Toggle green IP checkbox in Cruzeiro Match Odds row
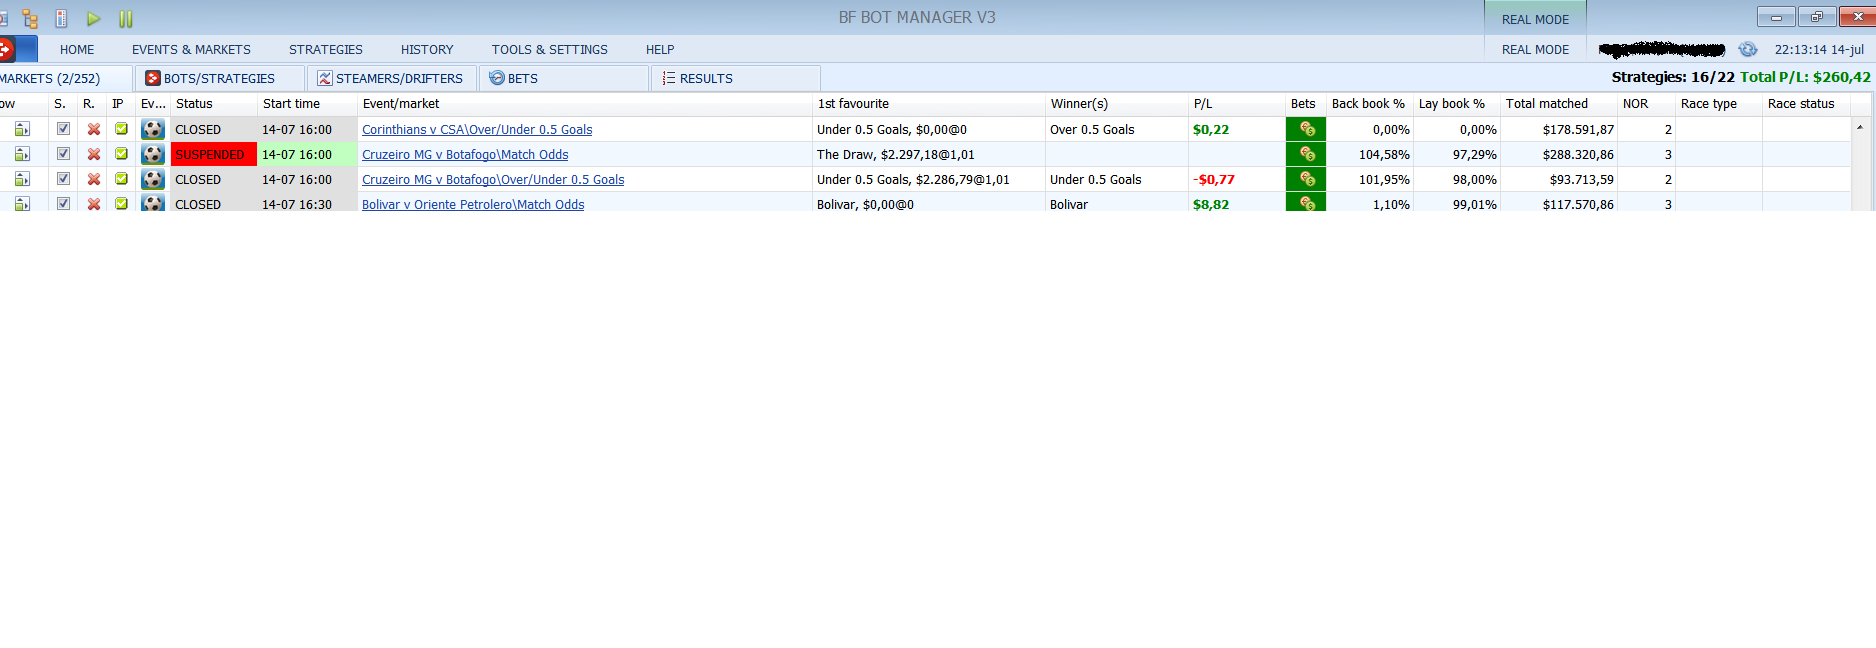 click(121, 153)
